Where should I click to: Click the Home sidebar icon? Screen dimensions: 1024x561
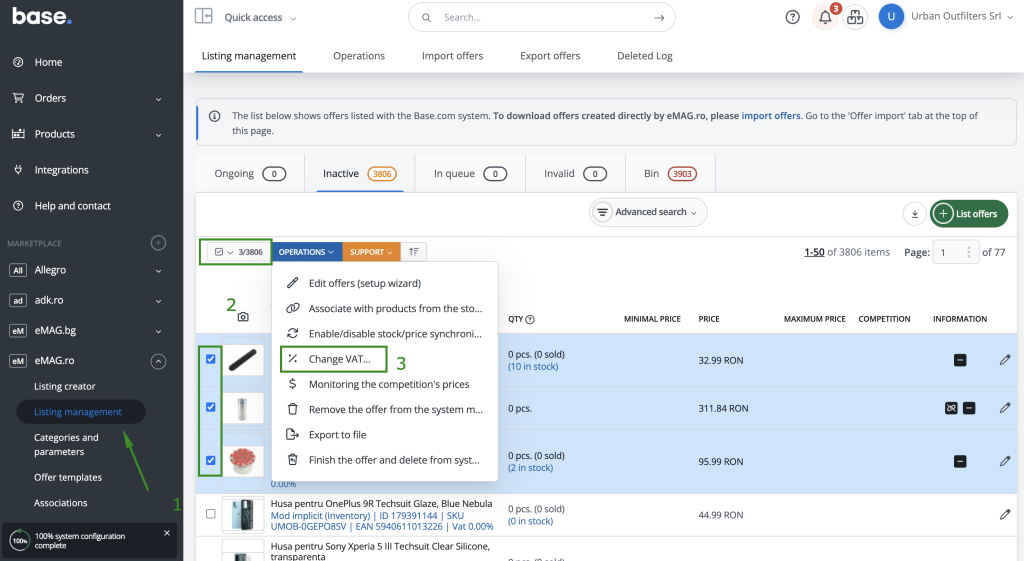point(18,62)
